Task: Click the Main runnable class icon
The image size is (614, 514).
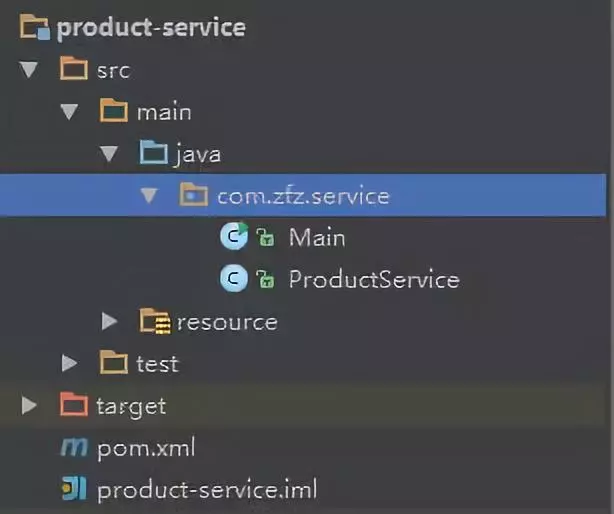Action: coord(234,236)
